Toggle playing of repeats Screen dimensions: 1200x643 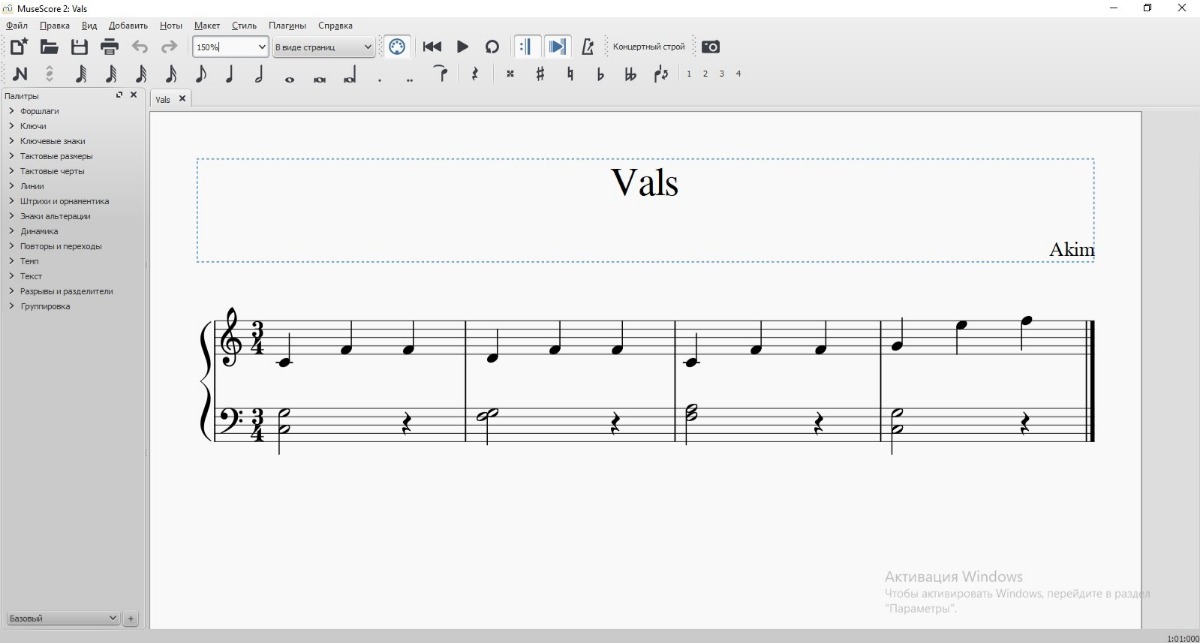click(x=527, y=47)
